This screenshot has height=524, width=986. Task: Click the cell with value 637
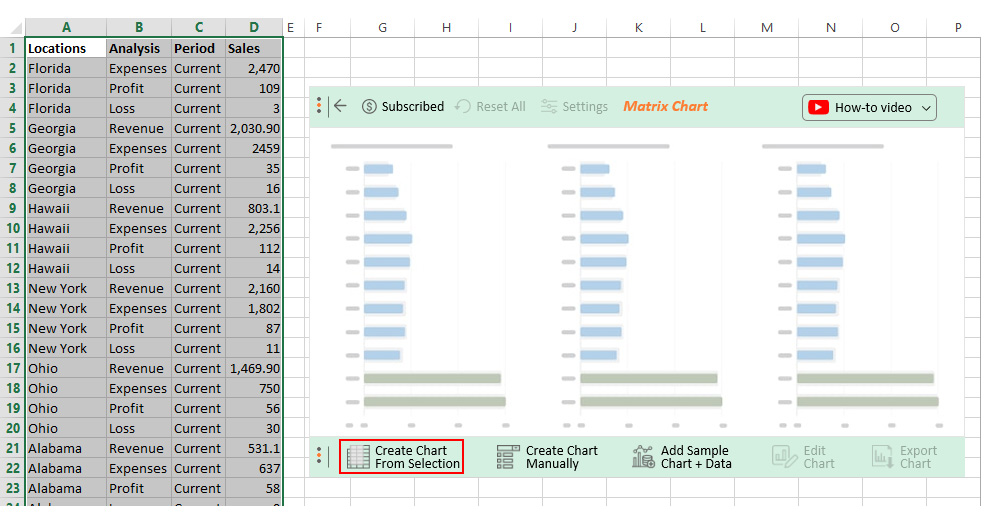tap(254, 469)
